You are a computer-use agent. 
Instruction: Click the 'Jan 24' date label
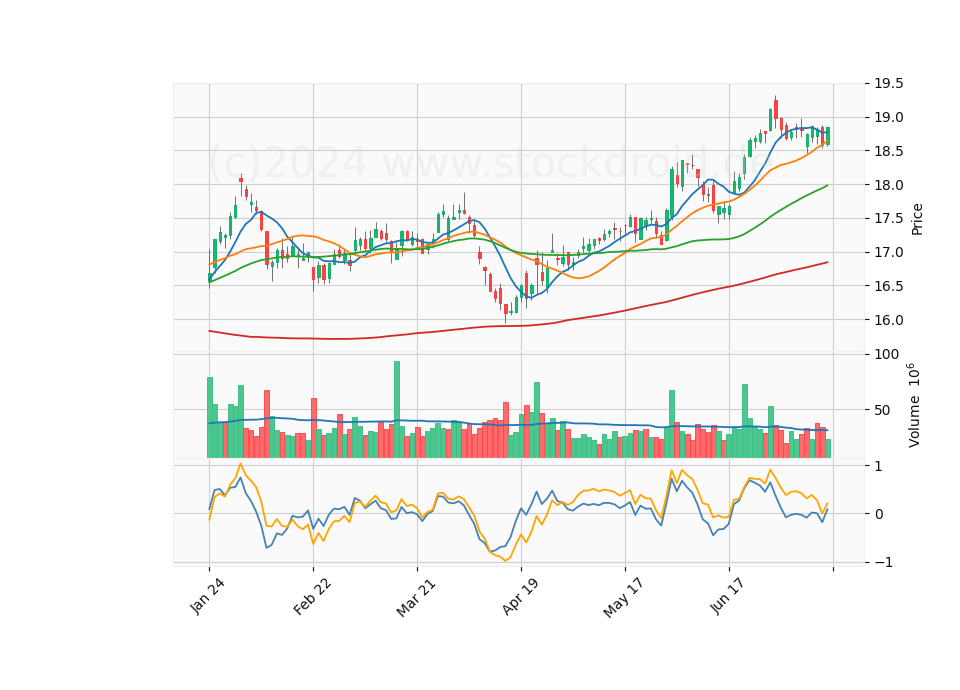(208, 596)
